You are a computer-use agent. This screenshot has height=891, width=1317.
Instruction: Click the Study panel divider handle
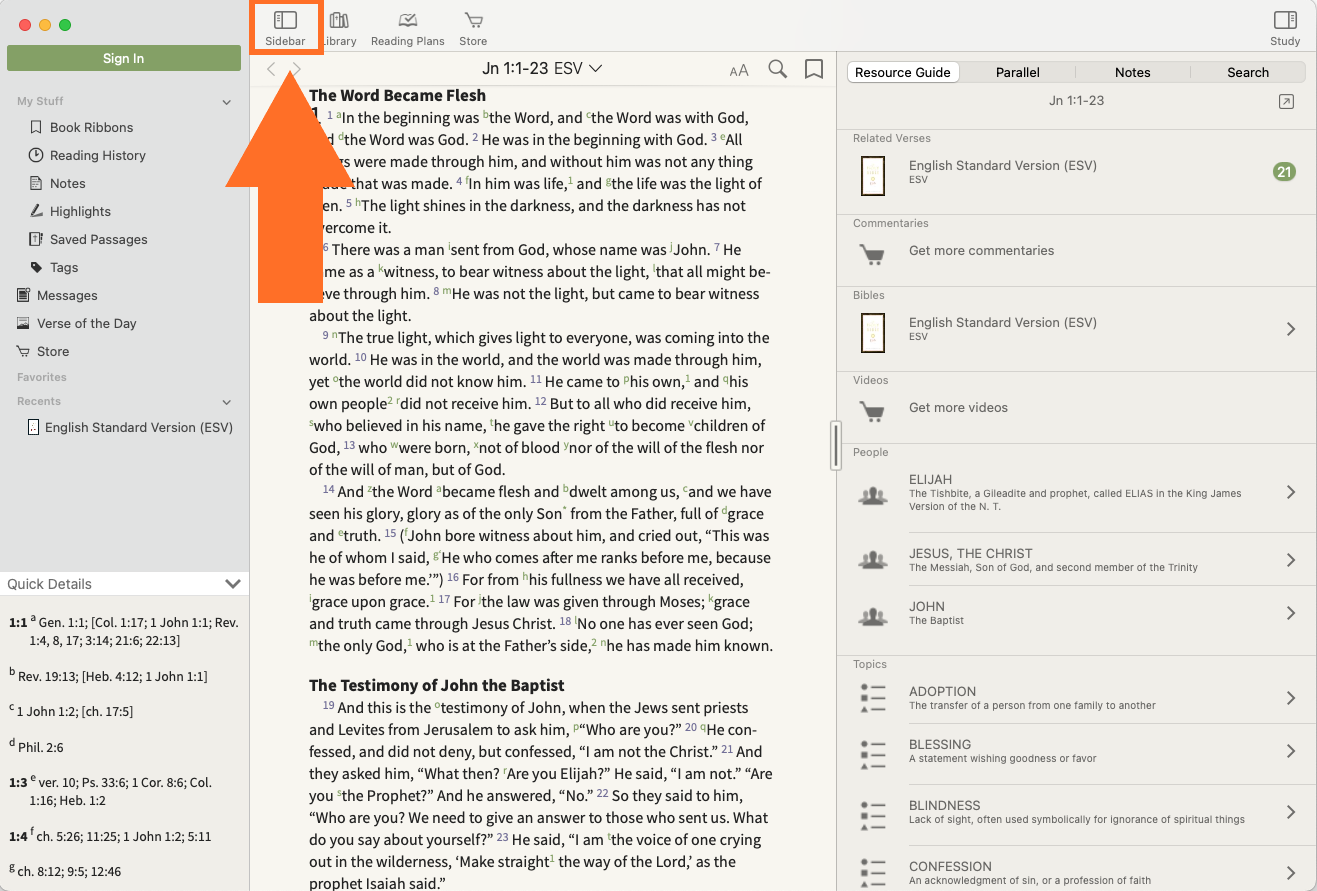click(x=836, y=445)
